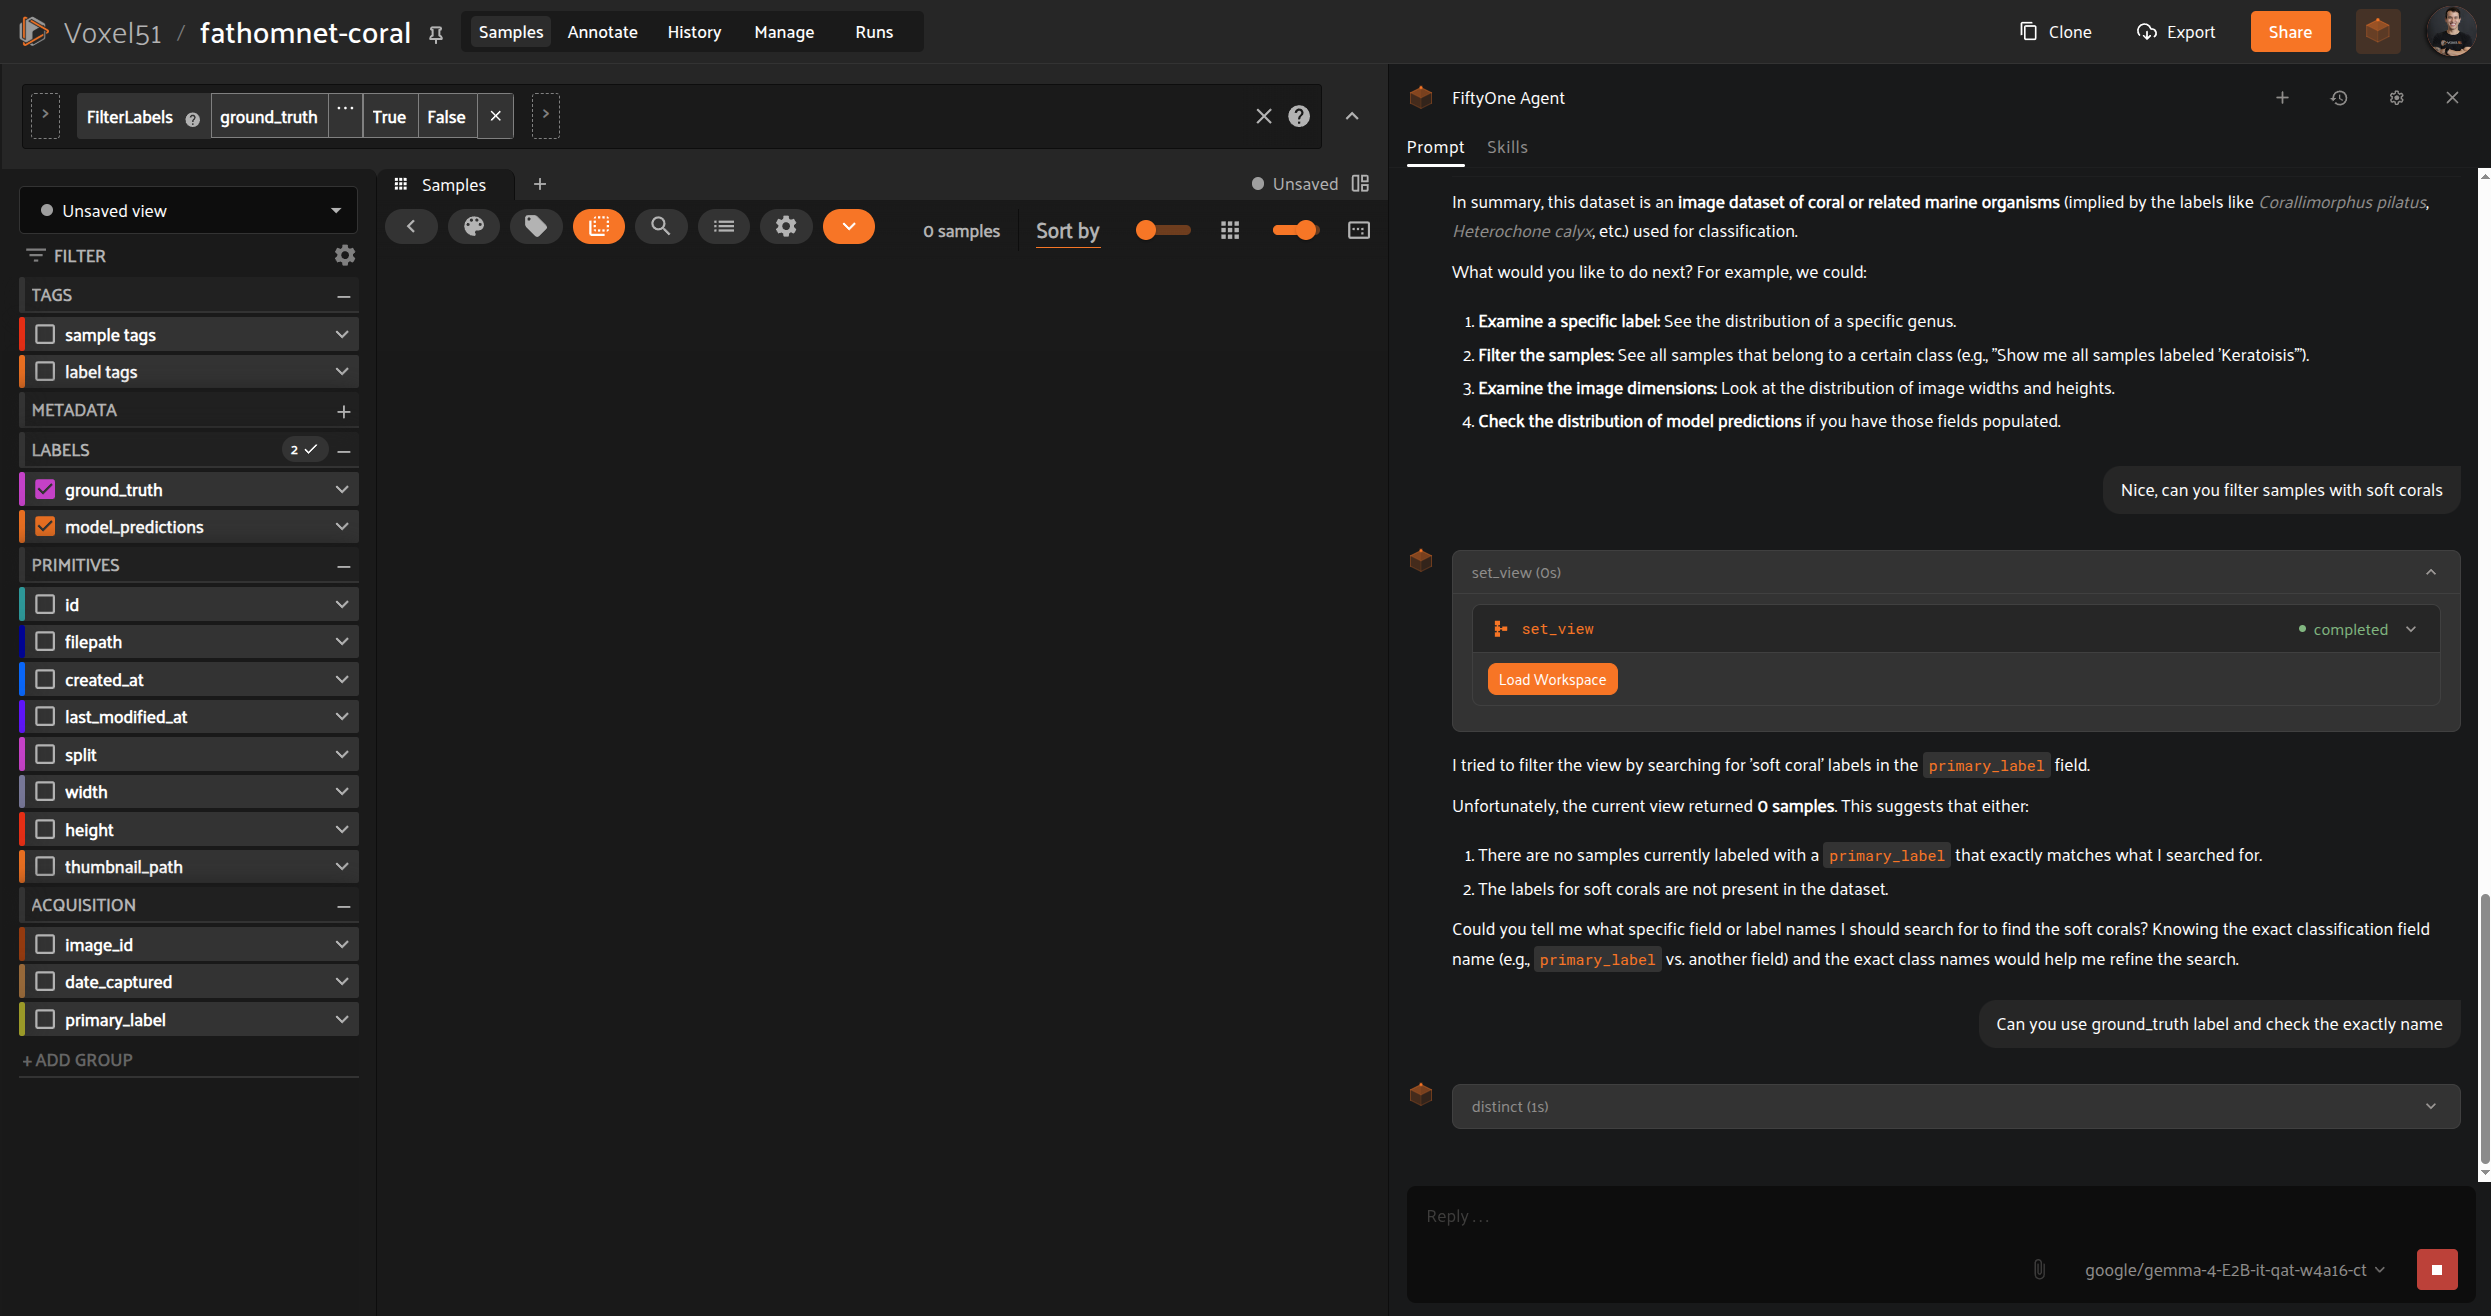Pin the fathomnet-coral dataset
The image size is (2491, 1316).
pos(436,34)
